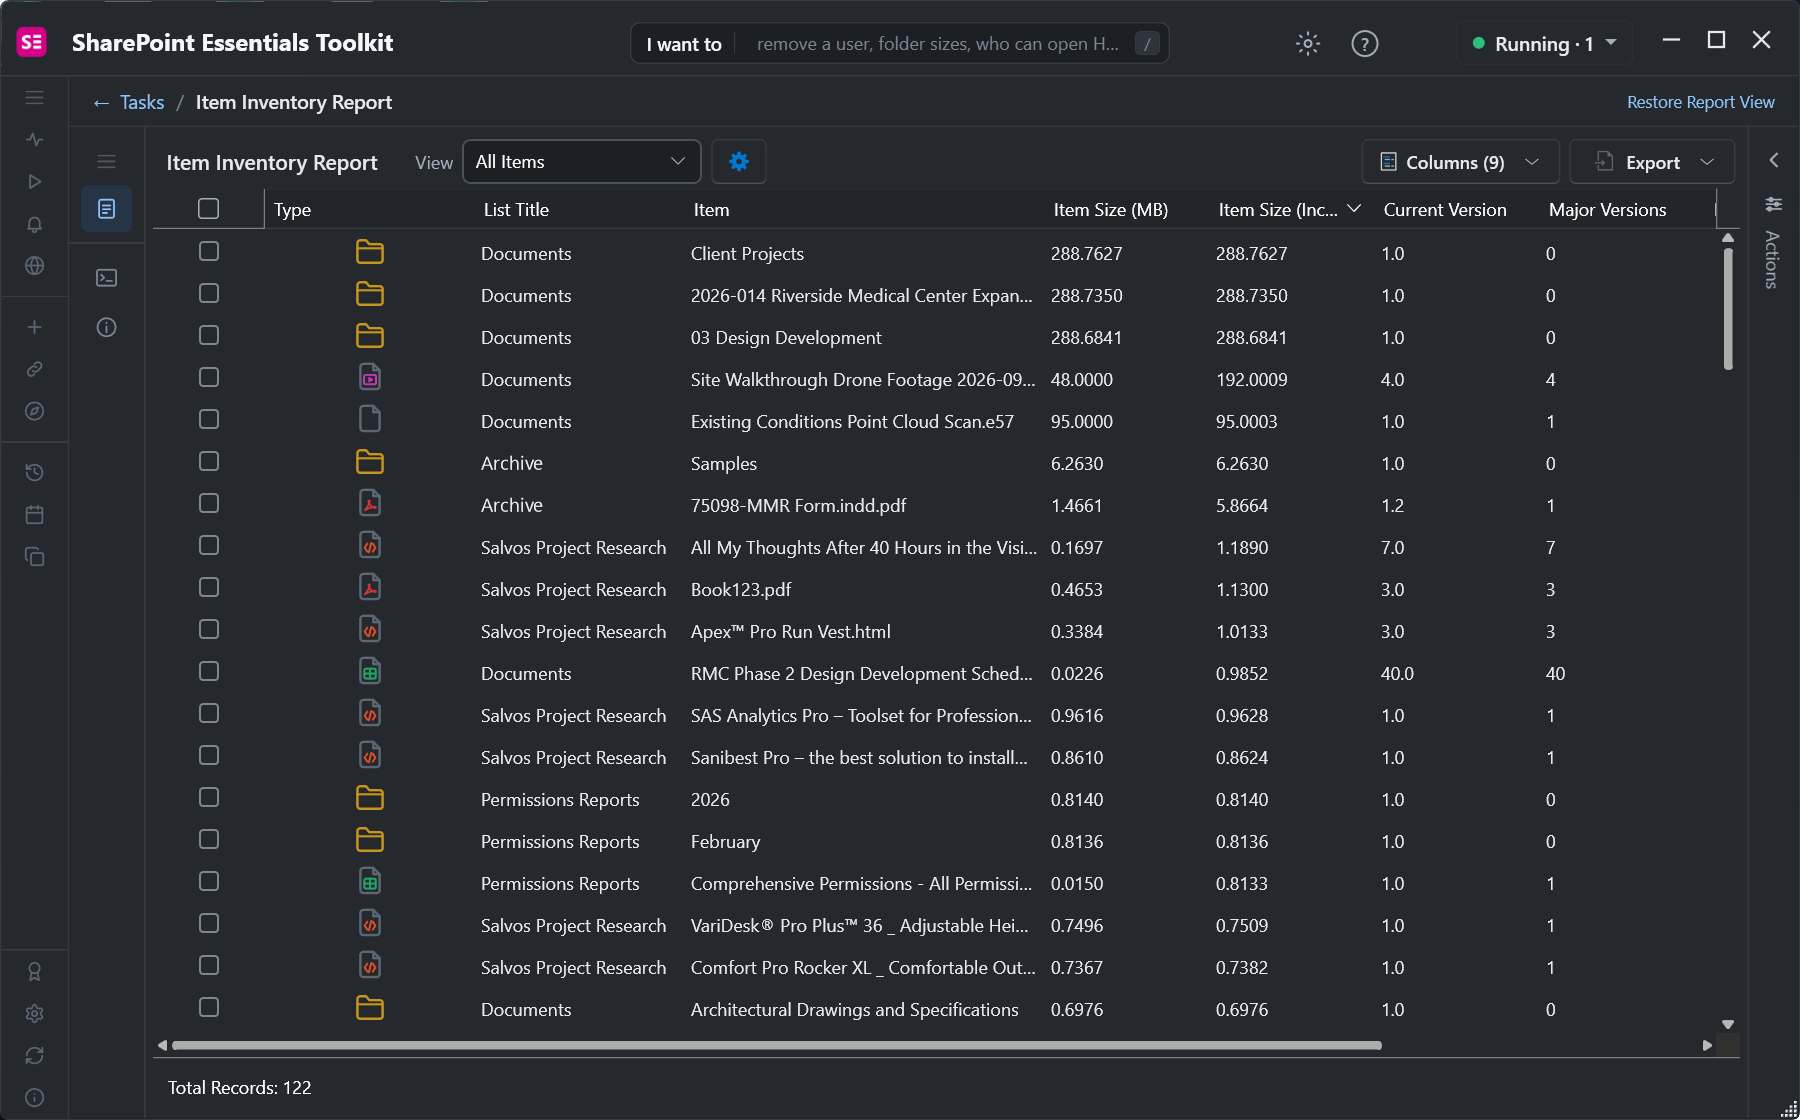Viewport: 1800px width, 1120px height.
Task: Open the compass explore icon in sidebar
Action: pos(35,411)
